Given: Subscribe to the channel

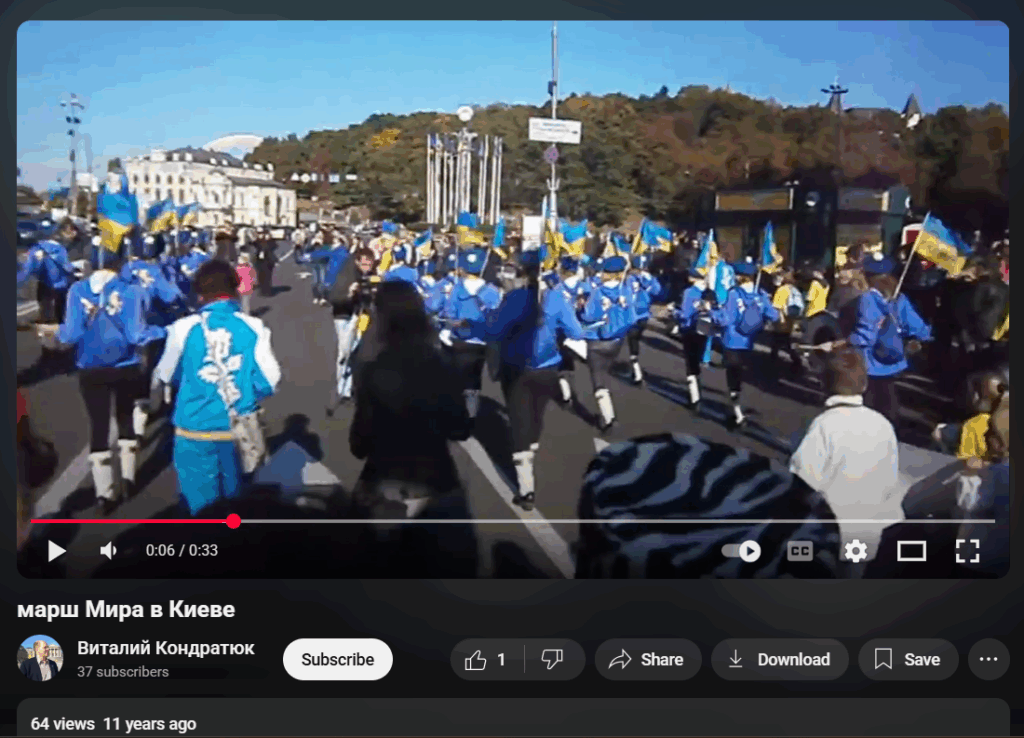Looking at the screenshot, I should [338, 660].
